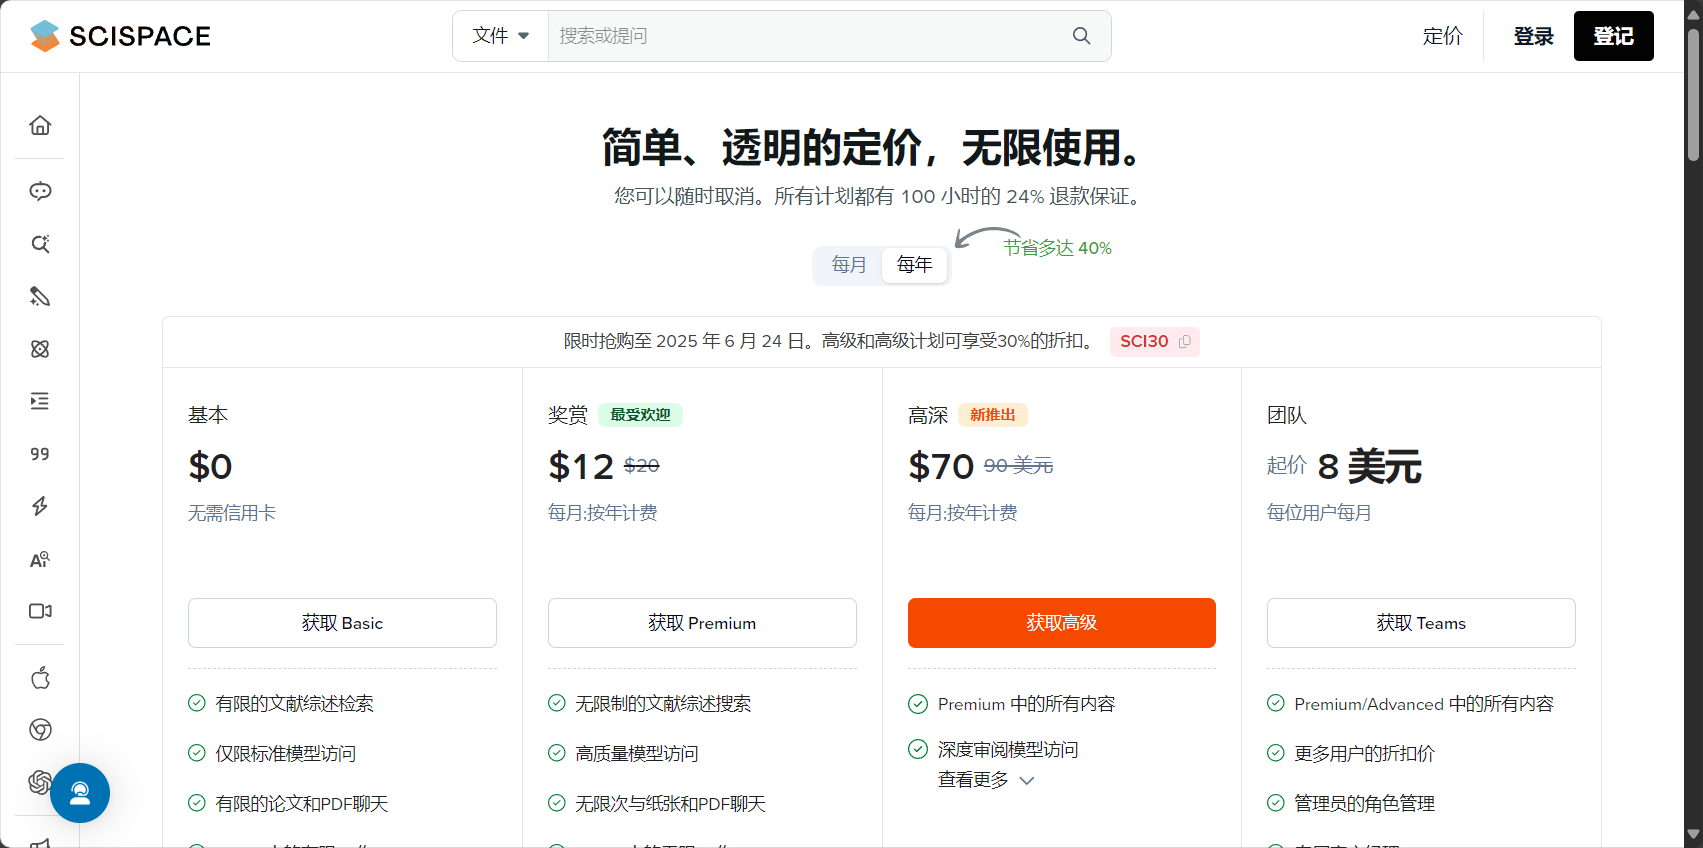Click the magnifier search icon
The height and width of the screenshot is (848, 1703).
[x=1081, y=36]
